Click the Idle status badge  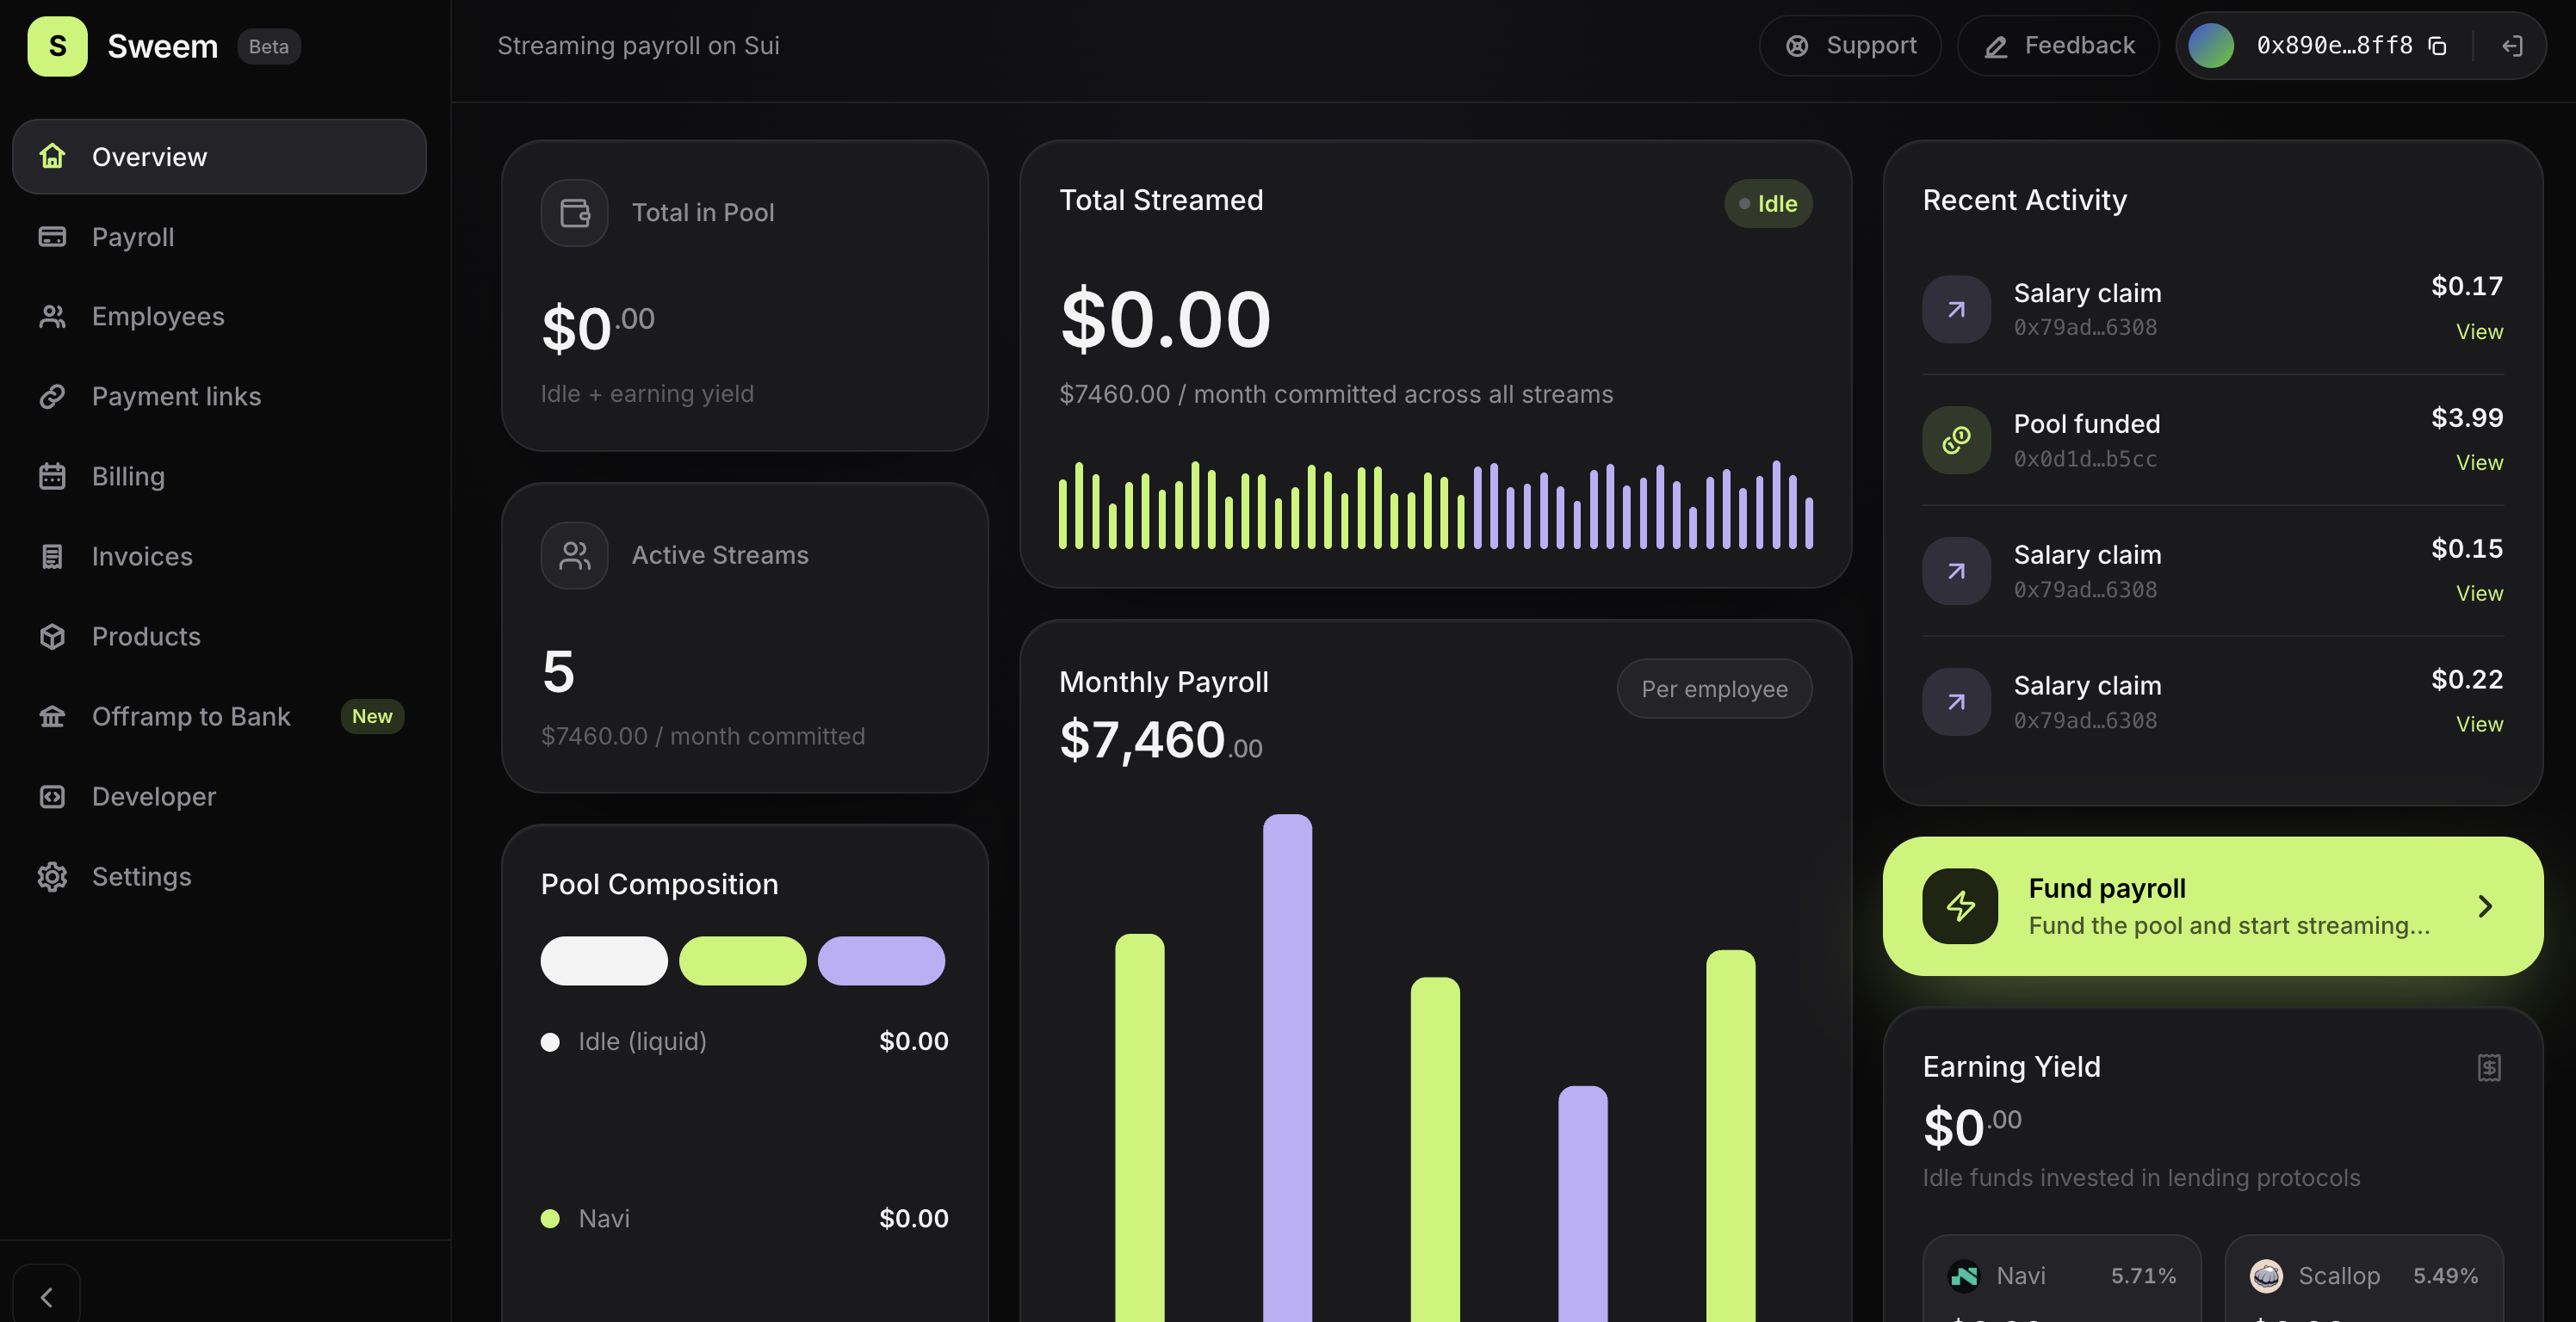point(1768,204)
